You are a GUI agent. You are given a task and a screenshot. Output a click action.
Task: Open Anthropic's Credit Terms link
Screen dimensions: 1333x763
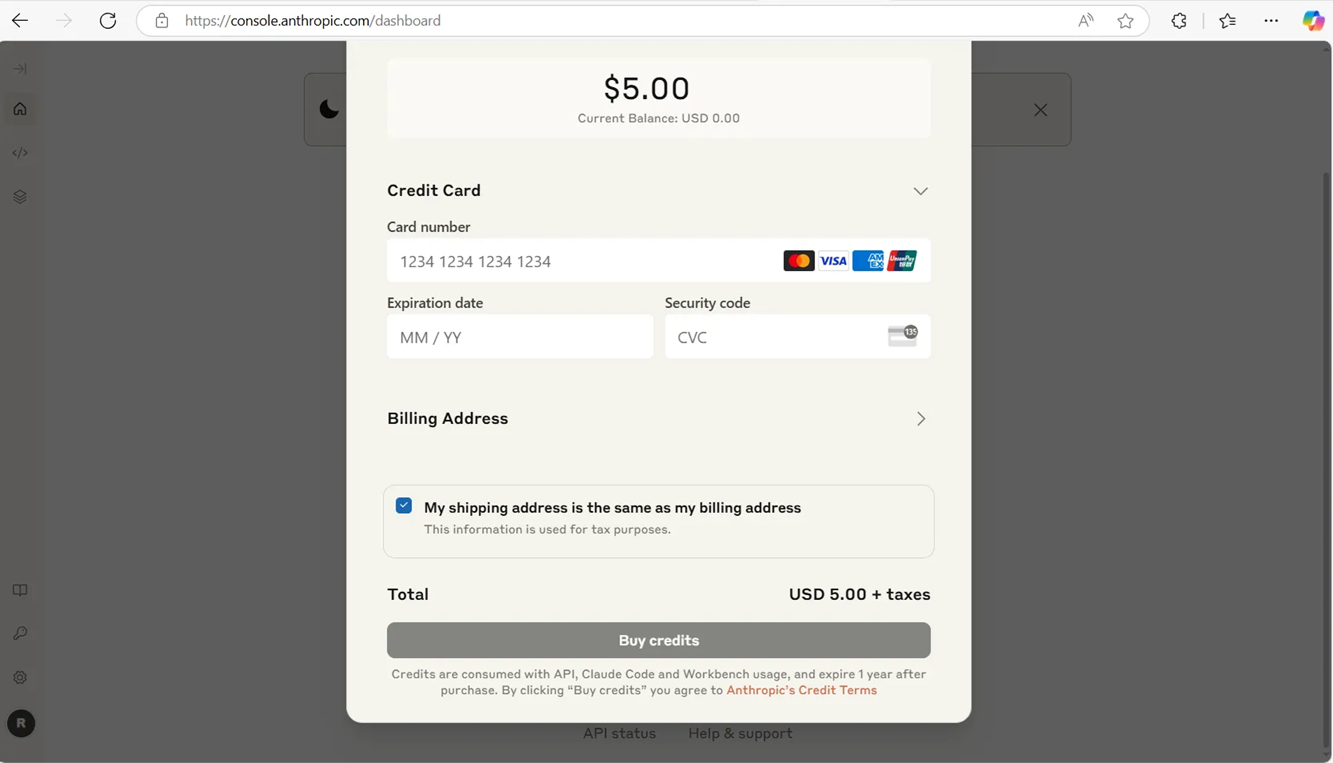click(x=802, y=691)
